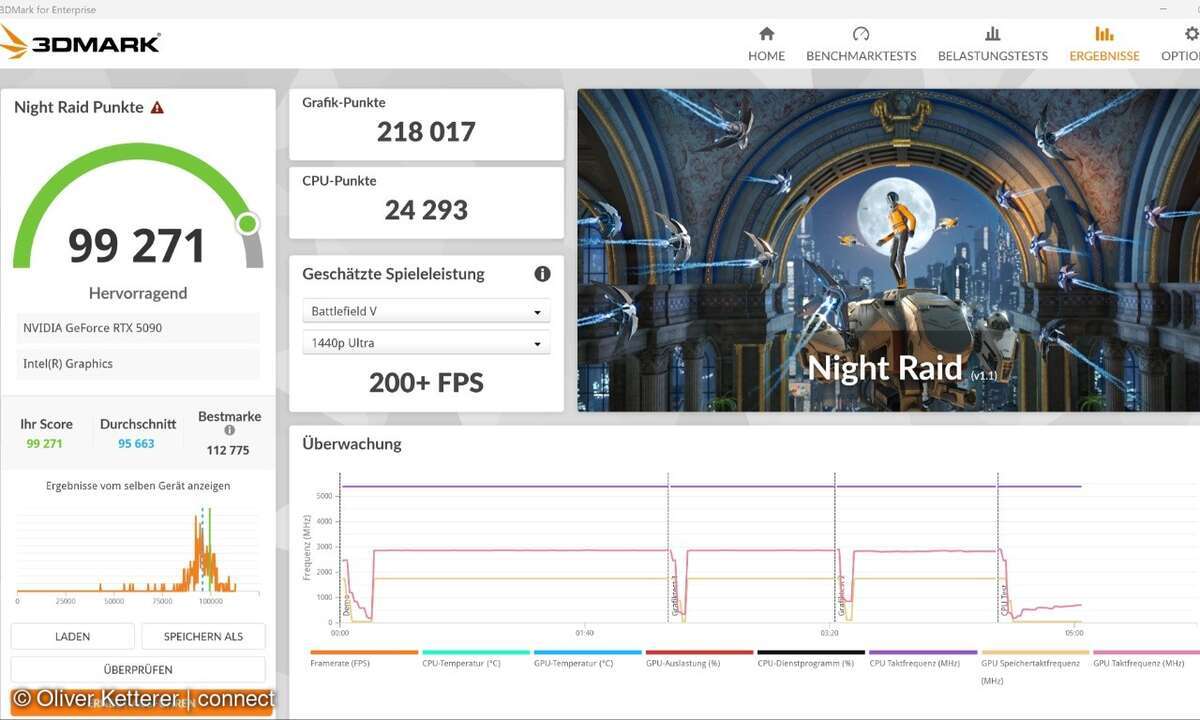The width and height of the screenshot is (1200, 720).
Task: Click the warning triangle next to Night Raid Punkte
Action: pos(157,108)
